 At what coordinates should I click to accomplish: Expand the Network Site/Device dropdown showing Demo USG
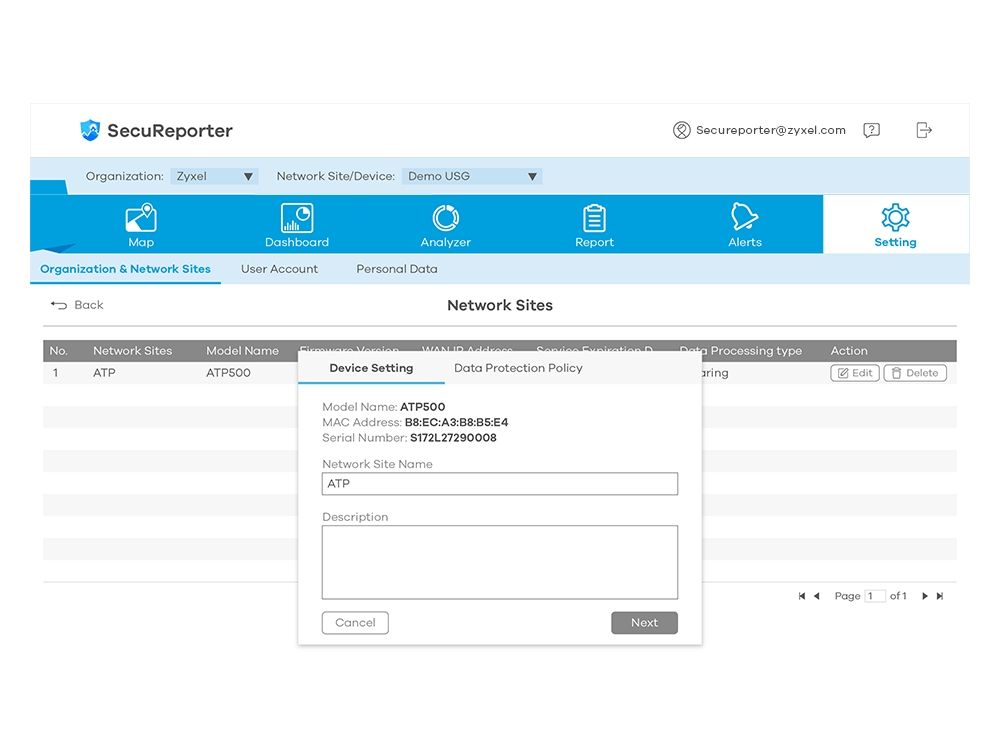472,176
